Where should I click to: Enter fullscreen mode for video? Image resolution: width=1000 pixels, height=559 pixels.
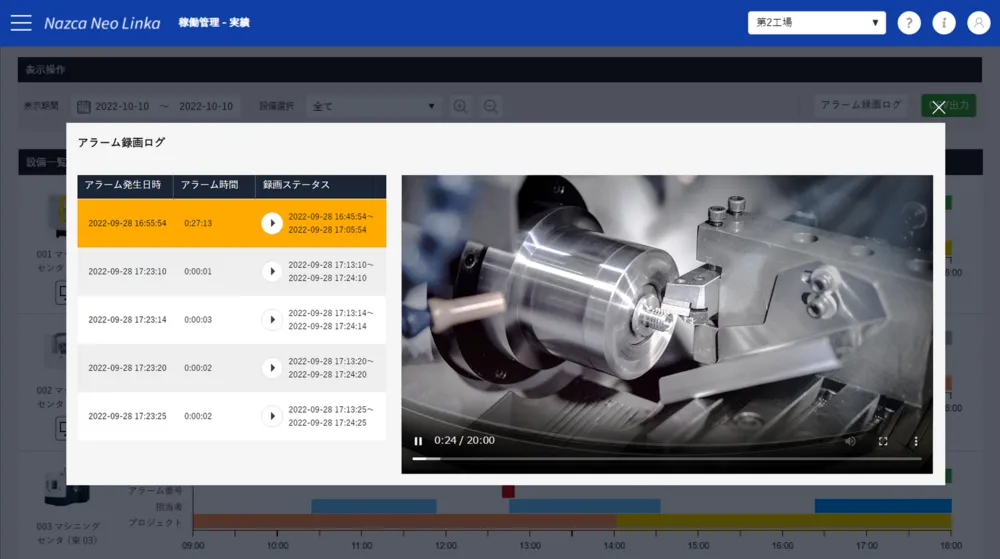pos(883,441)
